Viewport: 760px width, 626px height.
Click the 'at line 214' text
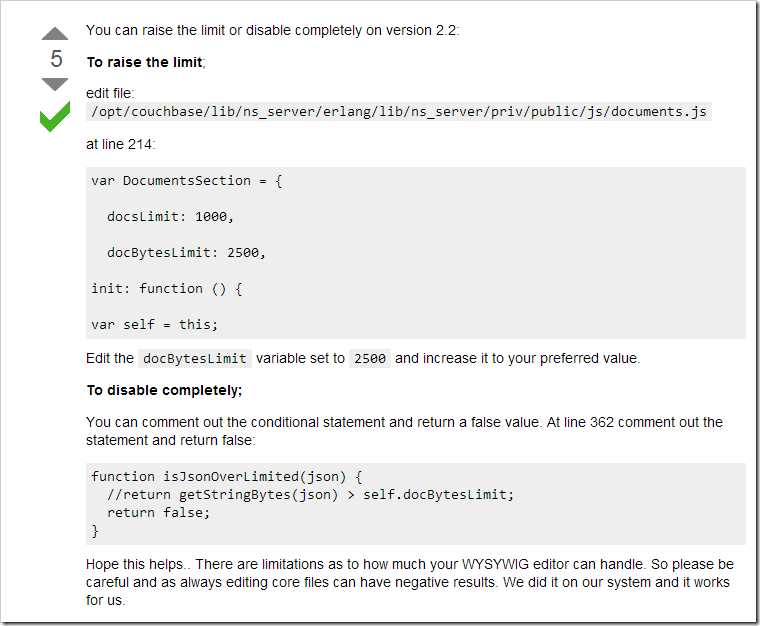pos(120,144)
